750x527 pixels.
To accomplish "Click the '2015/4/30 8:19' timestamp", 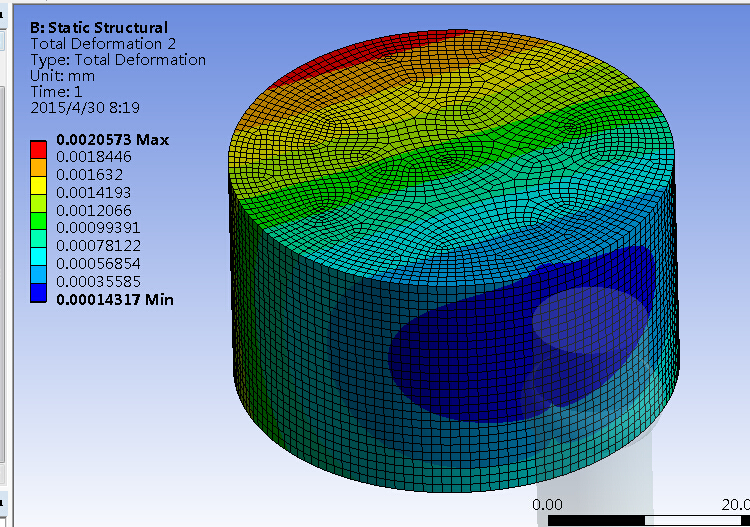I will (85, 107).
